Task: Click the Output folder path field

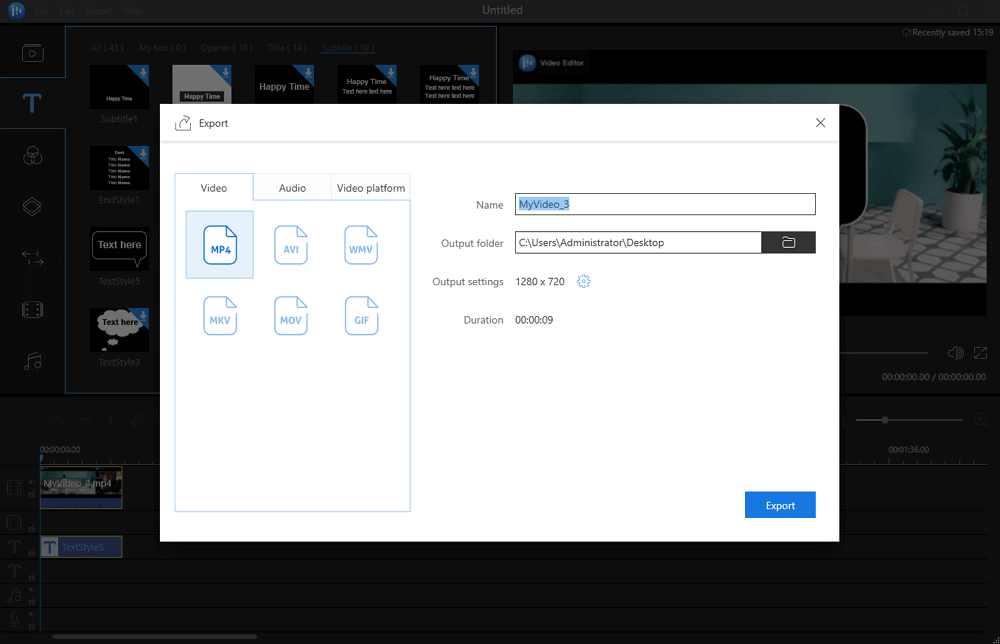Action: (638, 242)
